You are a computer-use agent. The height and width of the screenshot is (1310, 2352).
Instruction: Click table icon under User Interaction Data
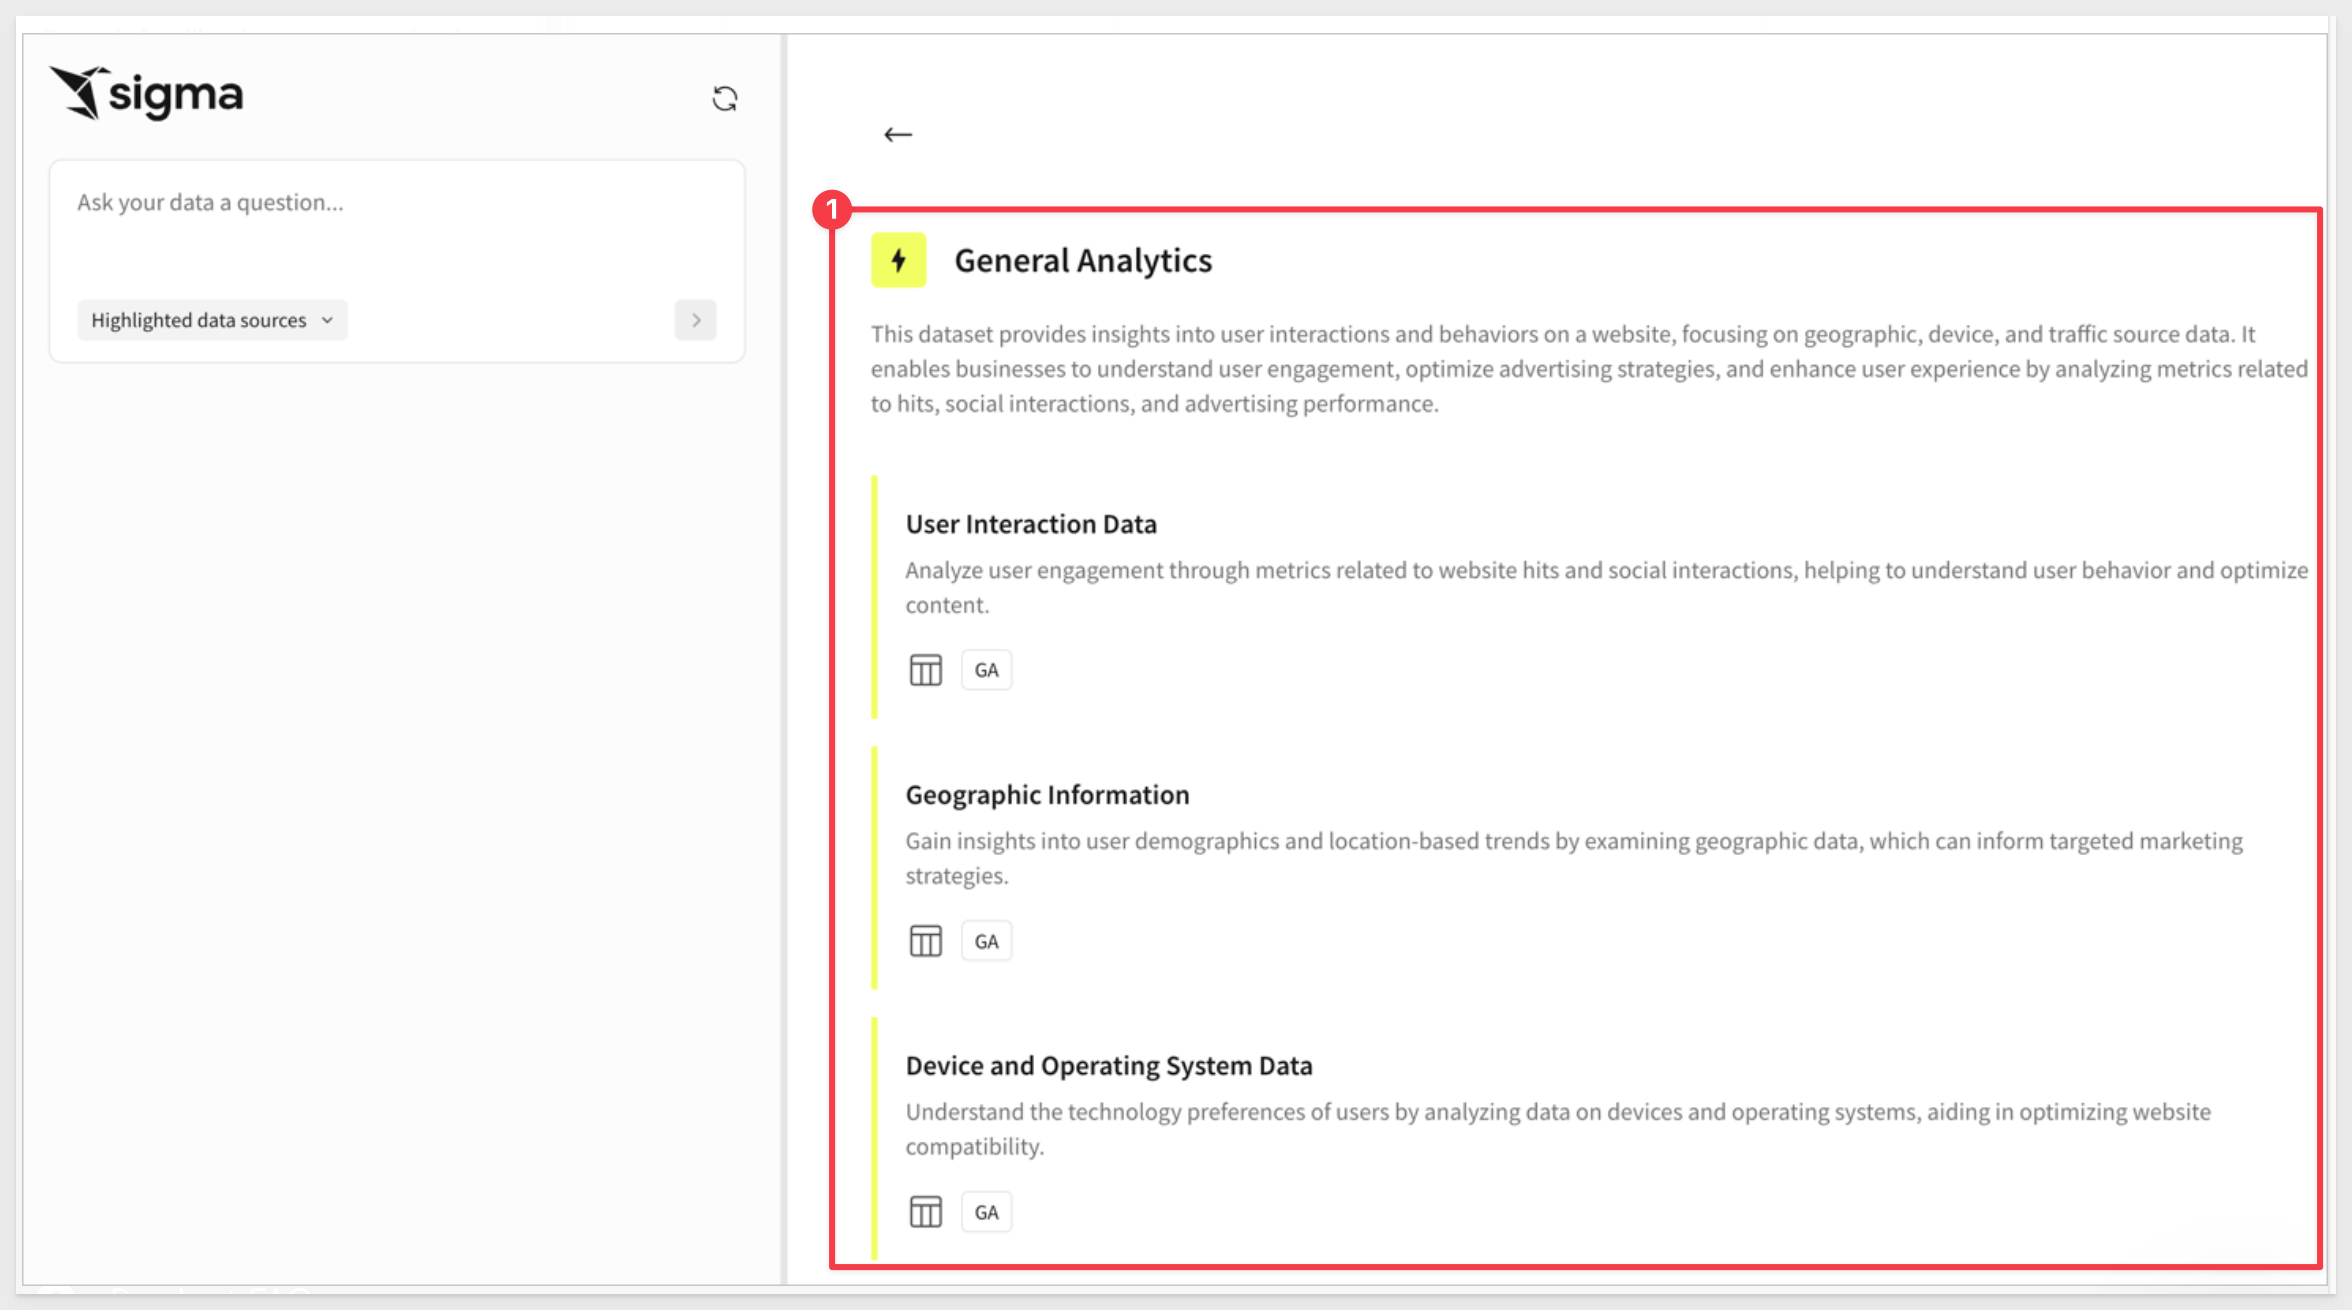925,670
